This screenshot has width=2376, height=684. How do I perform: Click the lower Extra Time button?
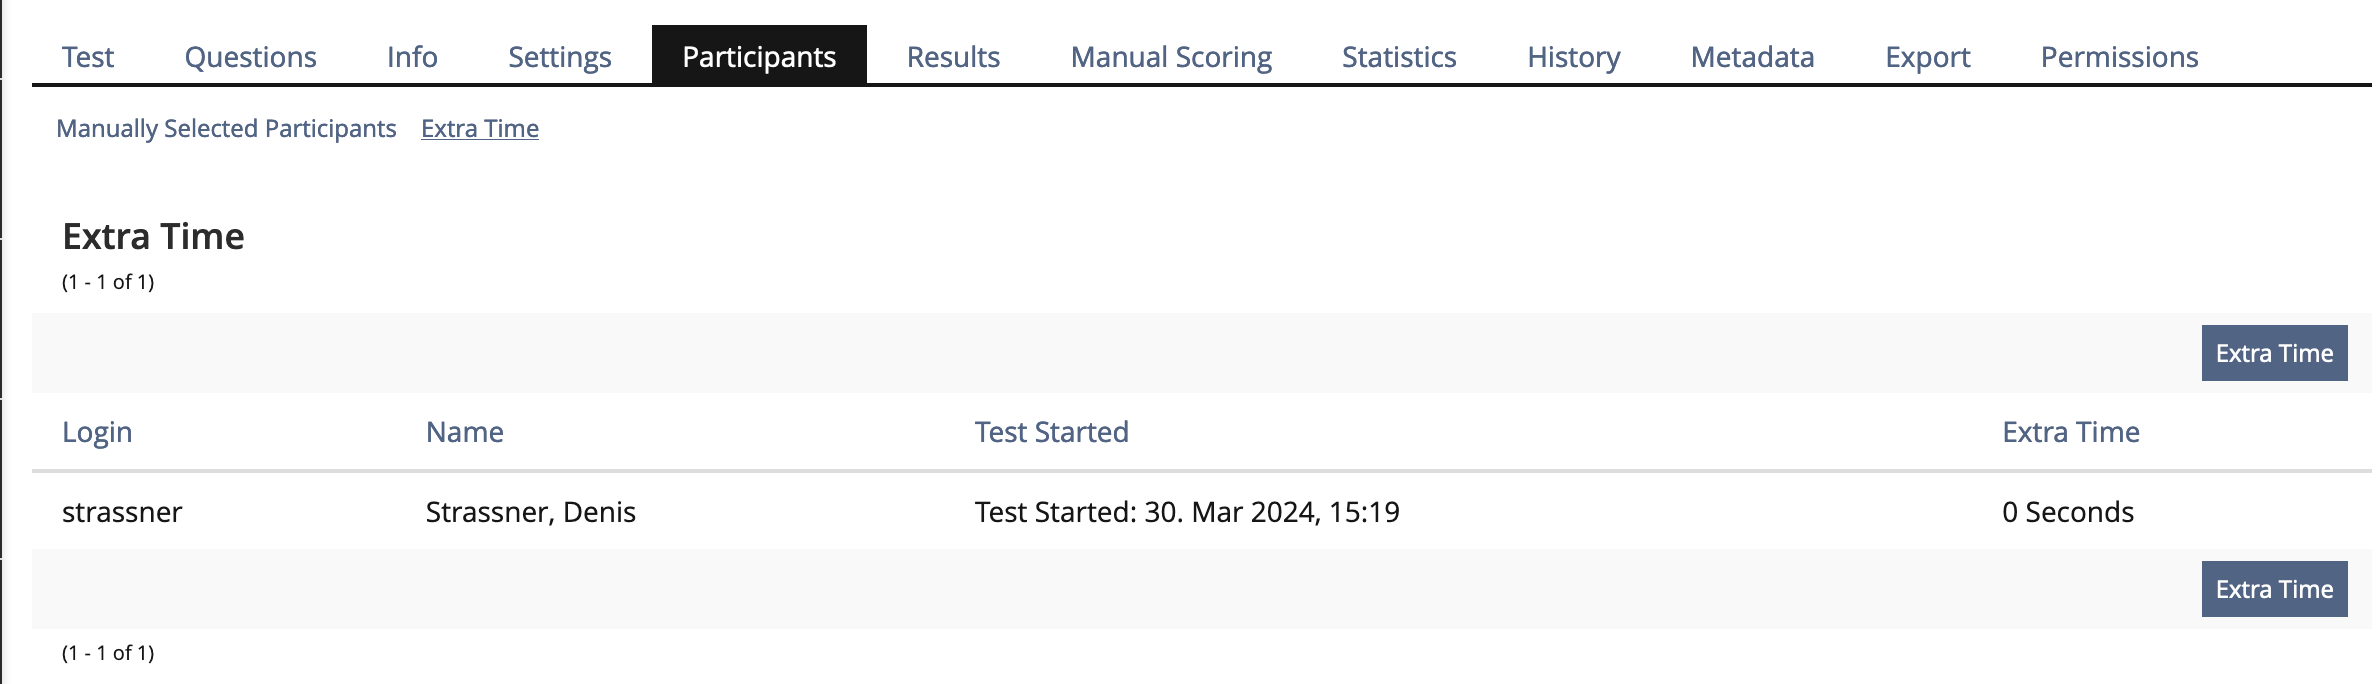(2274, 589)
